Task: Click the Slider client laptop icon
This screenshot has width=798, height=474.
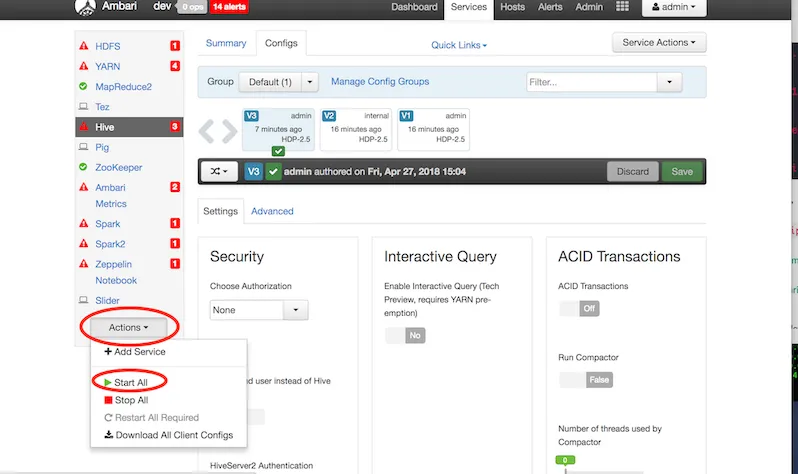Action: click(83, 300)
